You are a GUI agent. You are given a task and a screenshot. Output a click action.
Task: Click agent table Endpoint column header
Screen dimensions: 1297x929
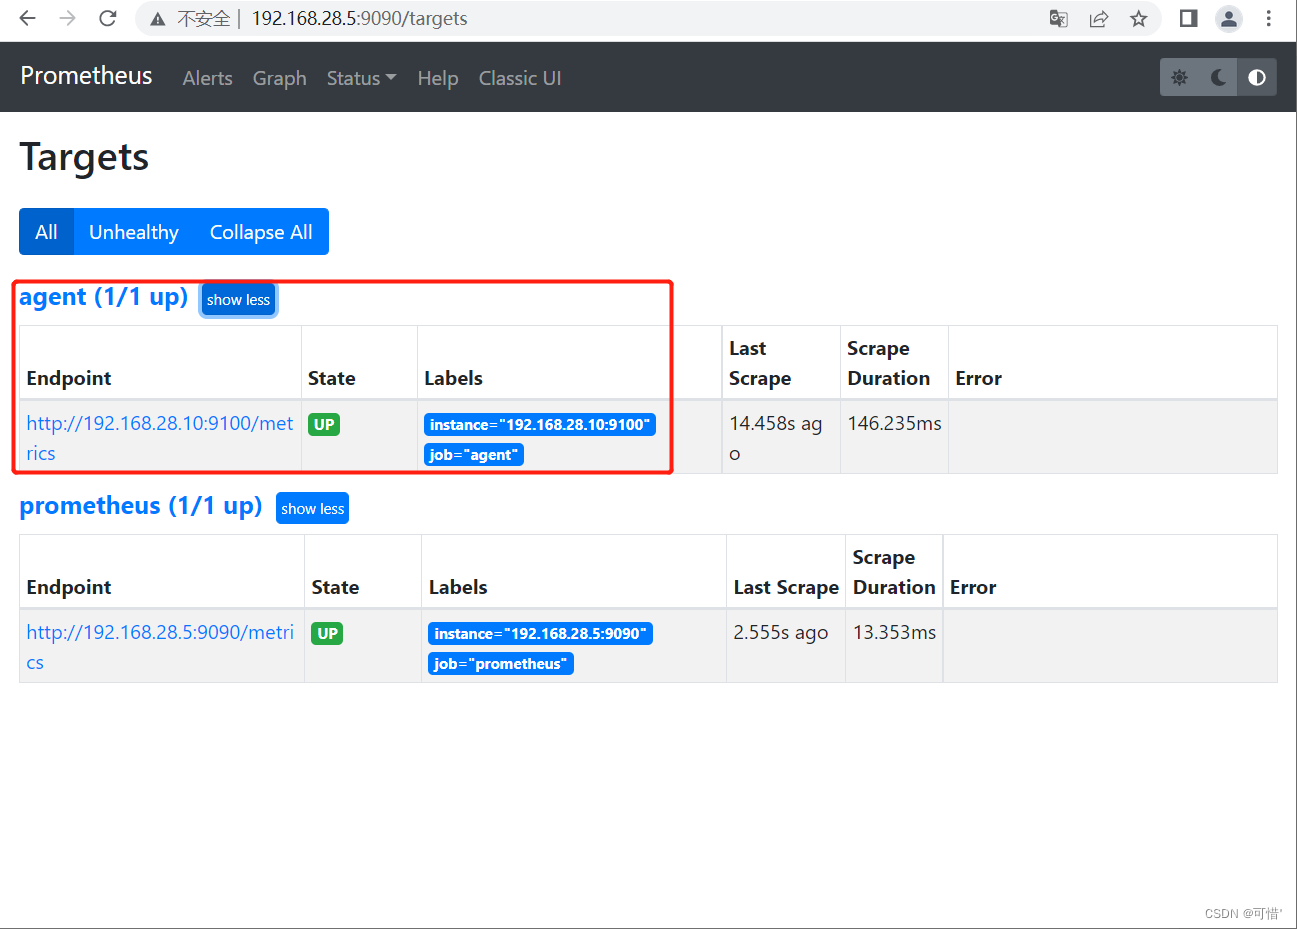tap(69, 378)
